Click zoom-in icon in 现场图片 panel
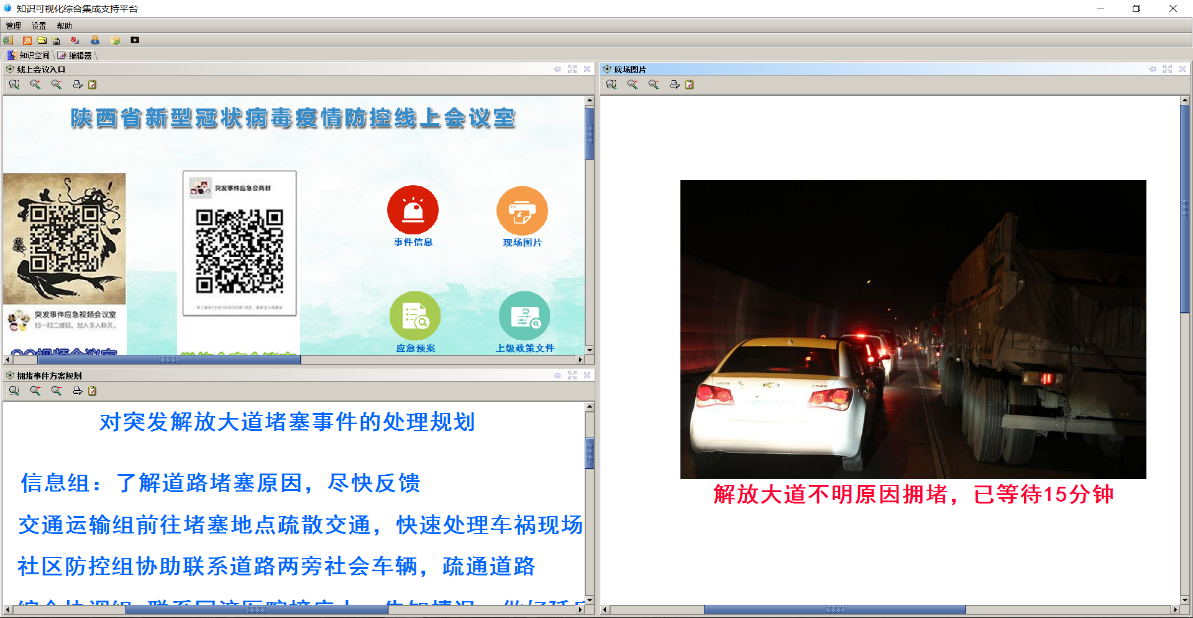The height and width of the screenshot is (618, 1193). (x=632, y=84)
